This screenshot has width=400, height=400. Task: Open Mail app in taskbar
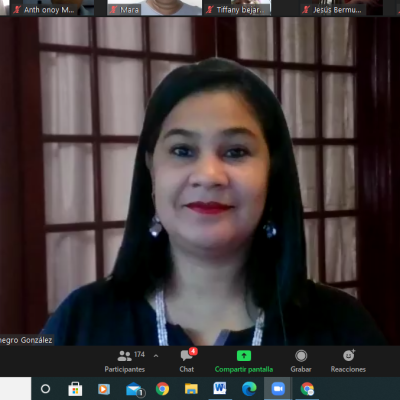tap(135, 389)
